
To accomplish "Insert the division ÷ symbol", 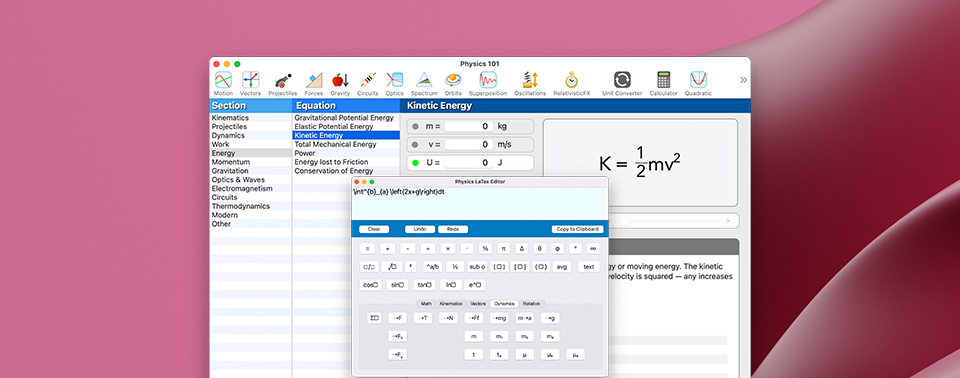I will [428, 249].
